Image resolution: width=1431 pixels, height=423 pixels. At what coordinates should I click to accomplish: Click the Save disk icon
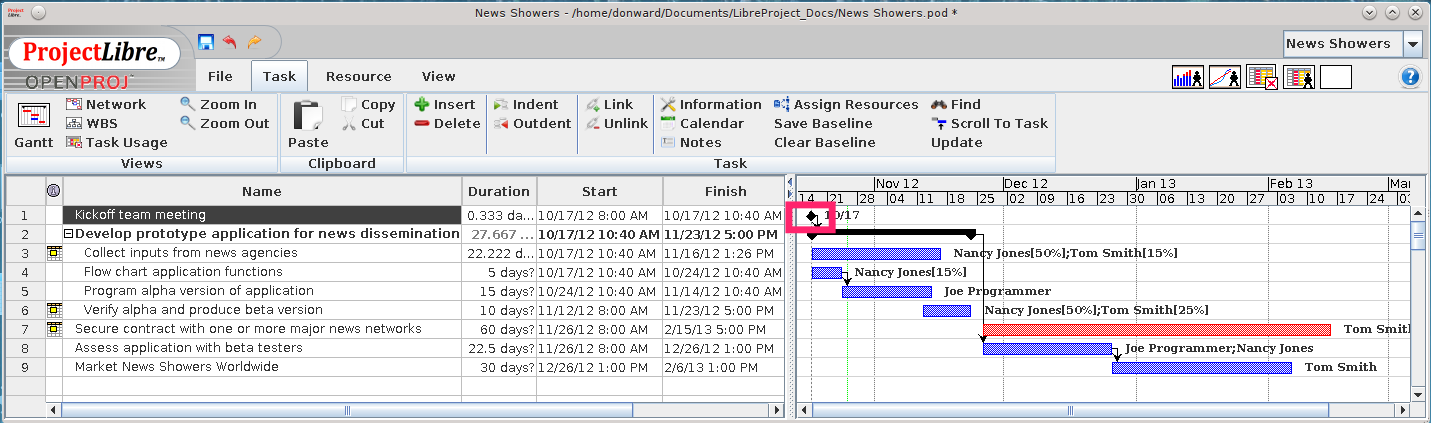tap(206, 42)
